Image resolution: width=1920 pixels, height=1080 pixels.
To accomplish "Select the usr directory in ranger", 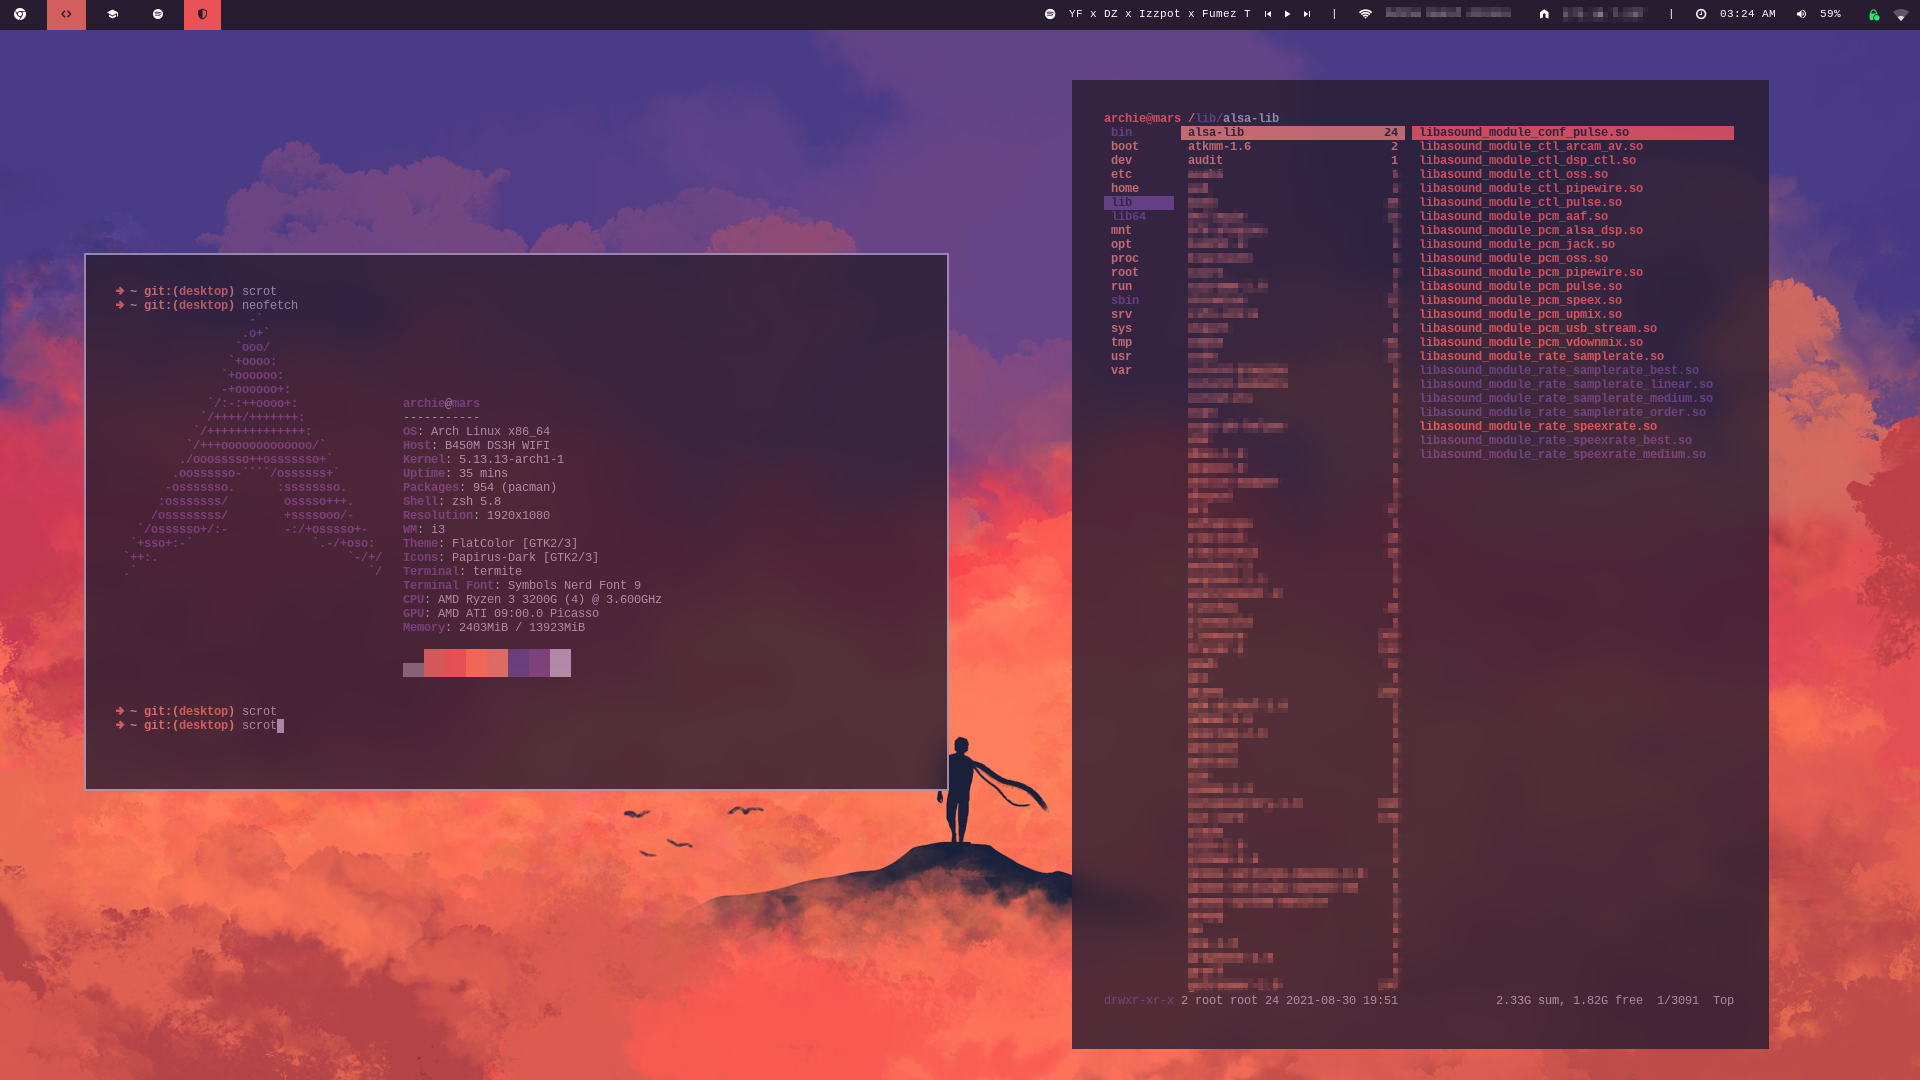I will [1121, 356].
